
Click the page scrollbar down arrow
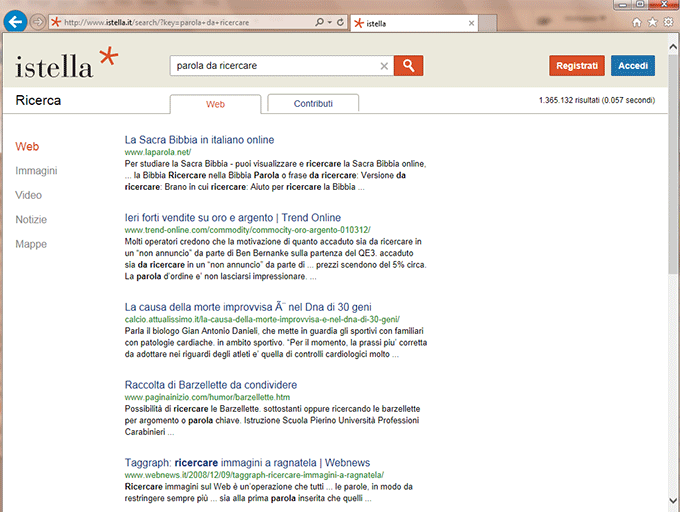point(673,500)
